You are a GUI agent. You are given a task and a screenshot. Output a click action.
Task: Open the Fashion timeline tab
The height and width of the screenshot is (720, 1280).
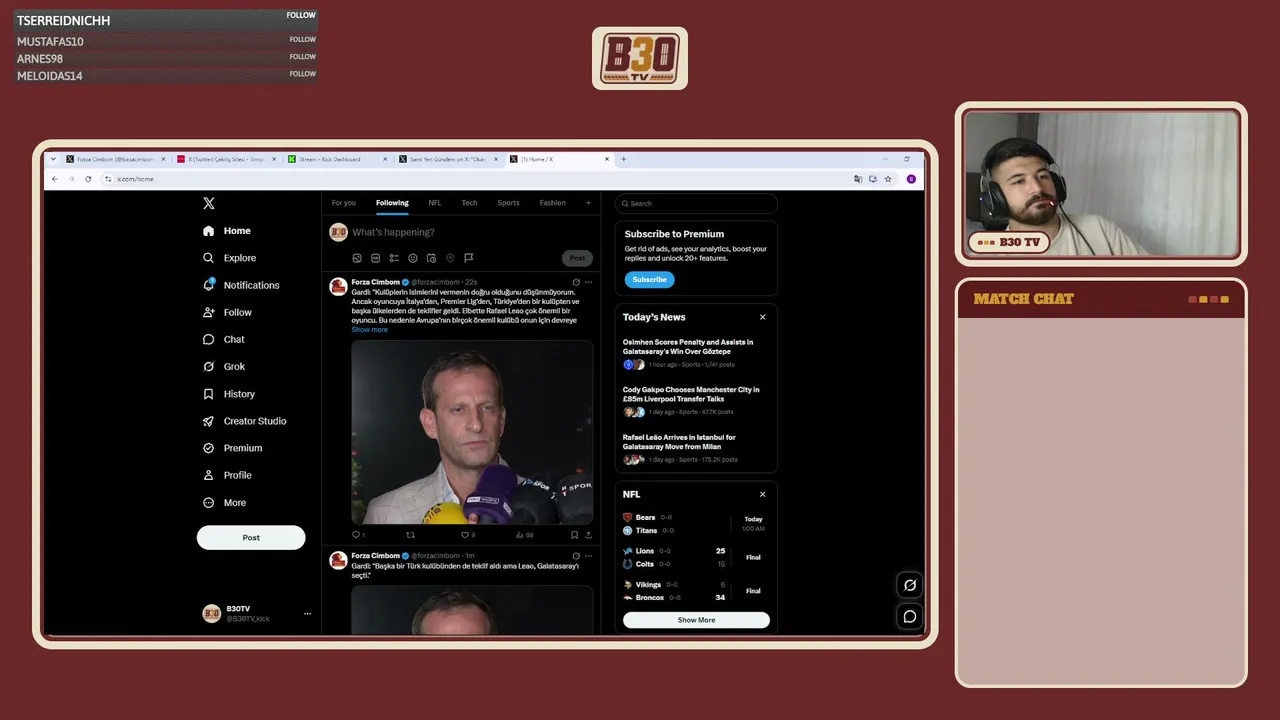[552, 203]
